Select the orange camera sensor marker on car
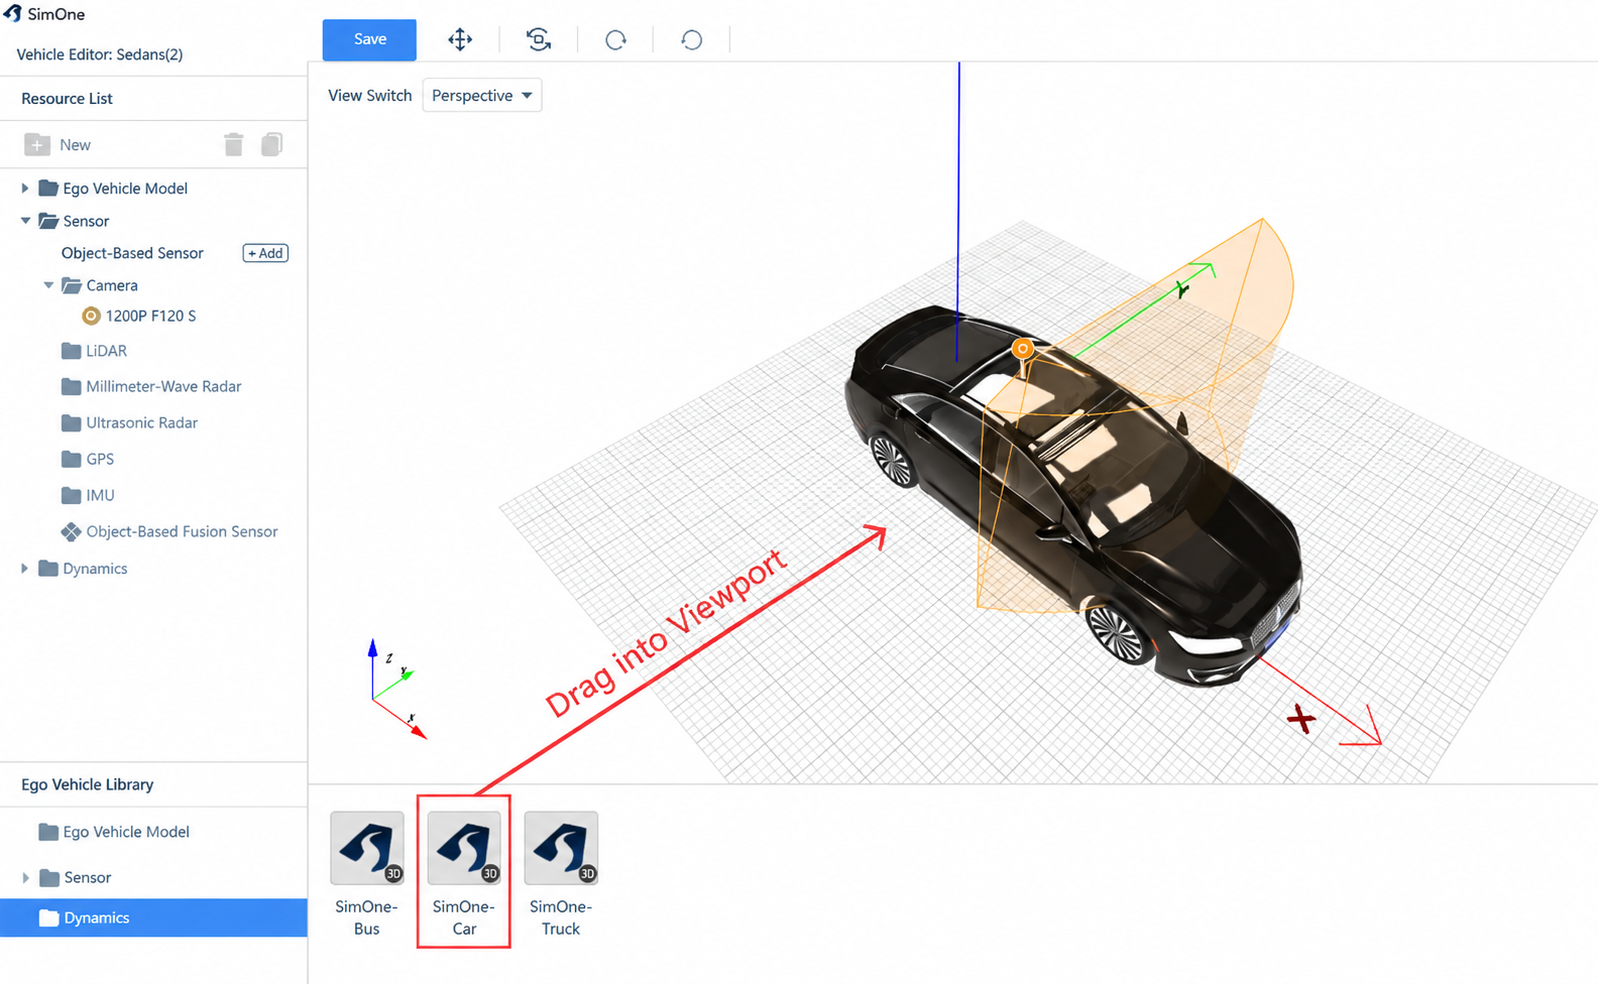Viewport: 1598px width, 984px height. [1022, 349]
